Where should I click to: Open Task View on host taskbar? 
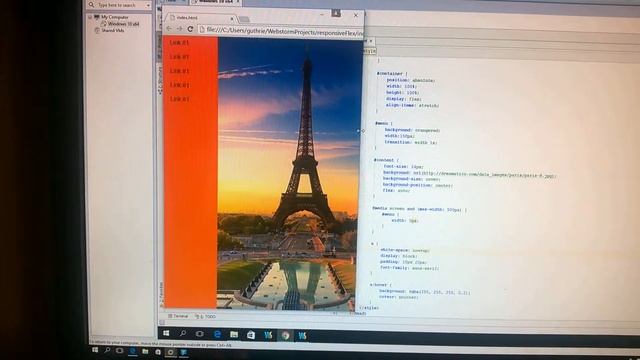point(119,351)
